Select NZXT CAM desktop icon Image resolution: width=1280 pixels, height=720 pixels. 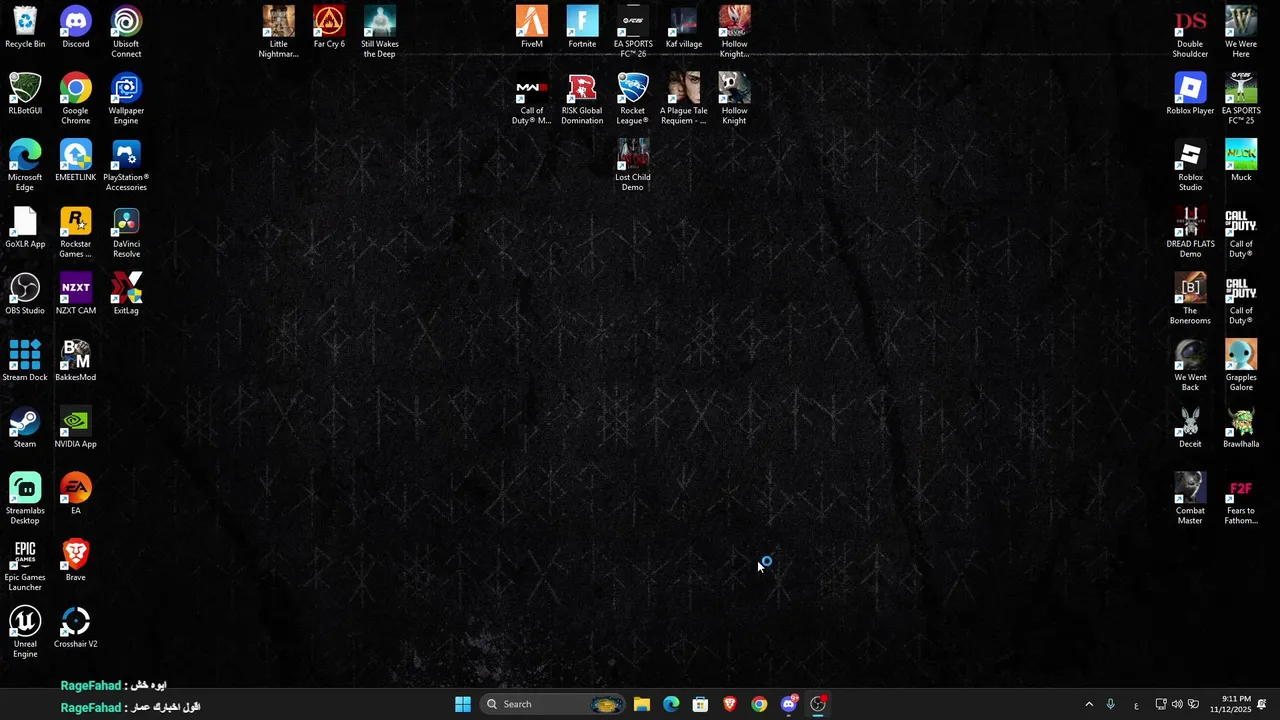[76, 295]
